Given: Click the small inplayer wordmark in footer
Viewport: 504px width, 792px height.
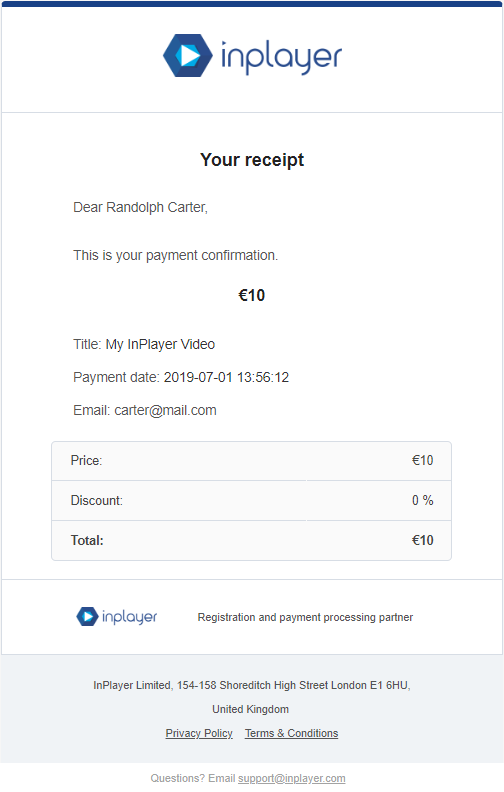Looking at the screenshot, I should 129,617.
